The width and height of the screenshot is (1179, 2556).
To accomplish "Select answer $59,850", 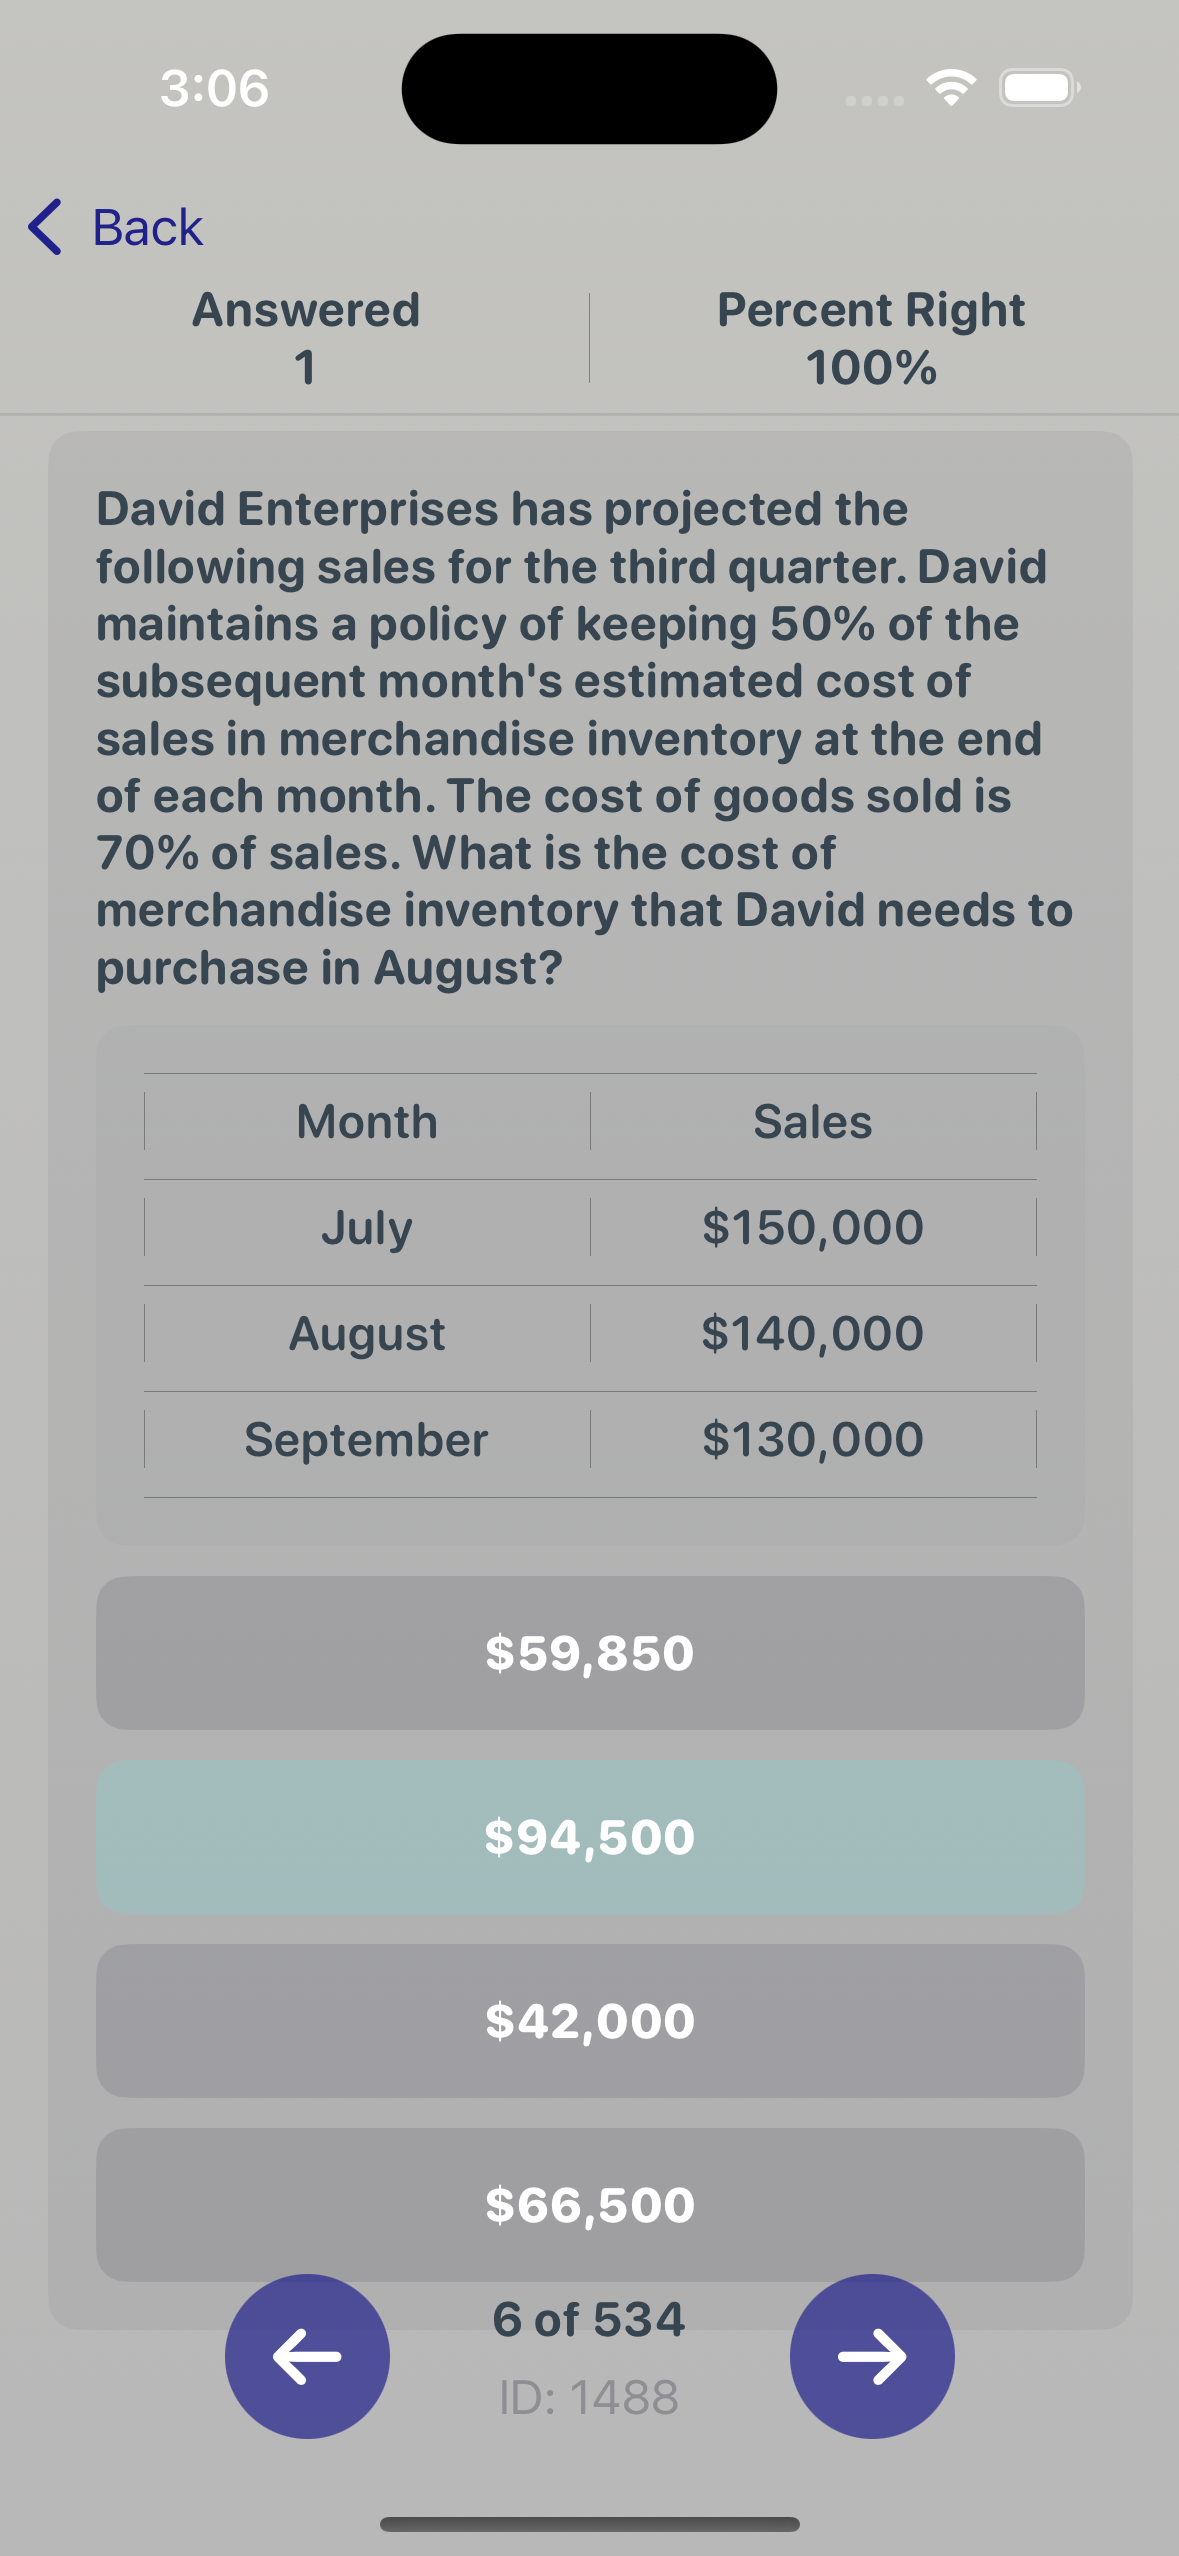I will coord(590,1653).
